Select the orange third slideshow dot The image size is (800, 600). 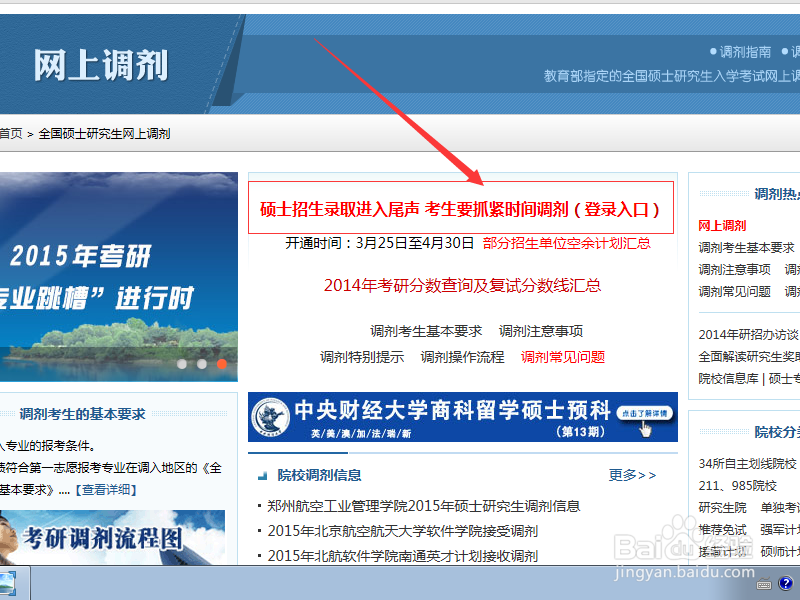[221, 364]
